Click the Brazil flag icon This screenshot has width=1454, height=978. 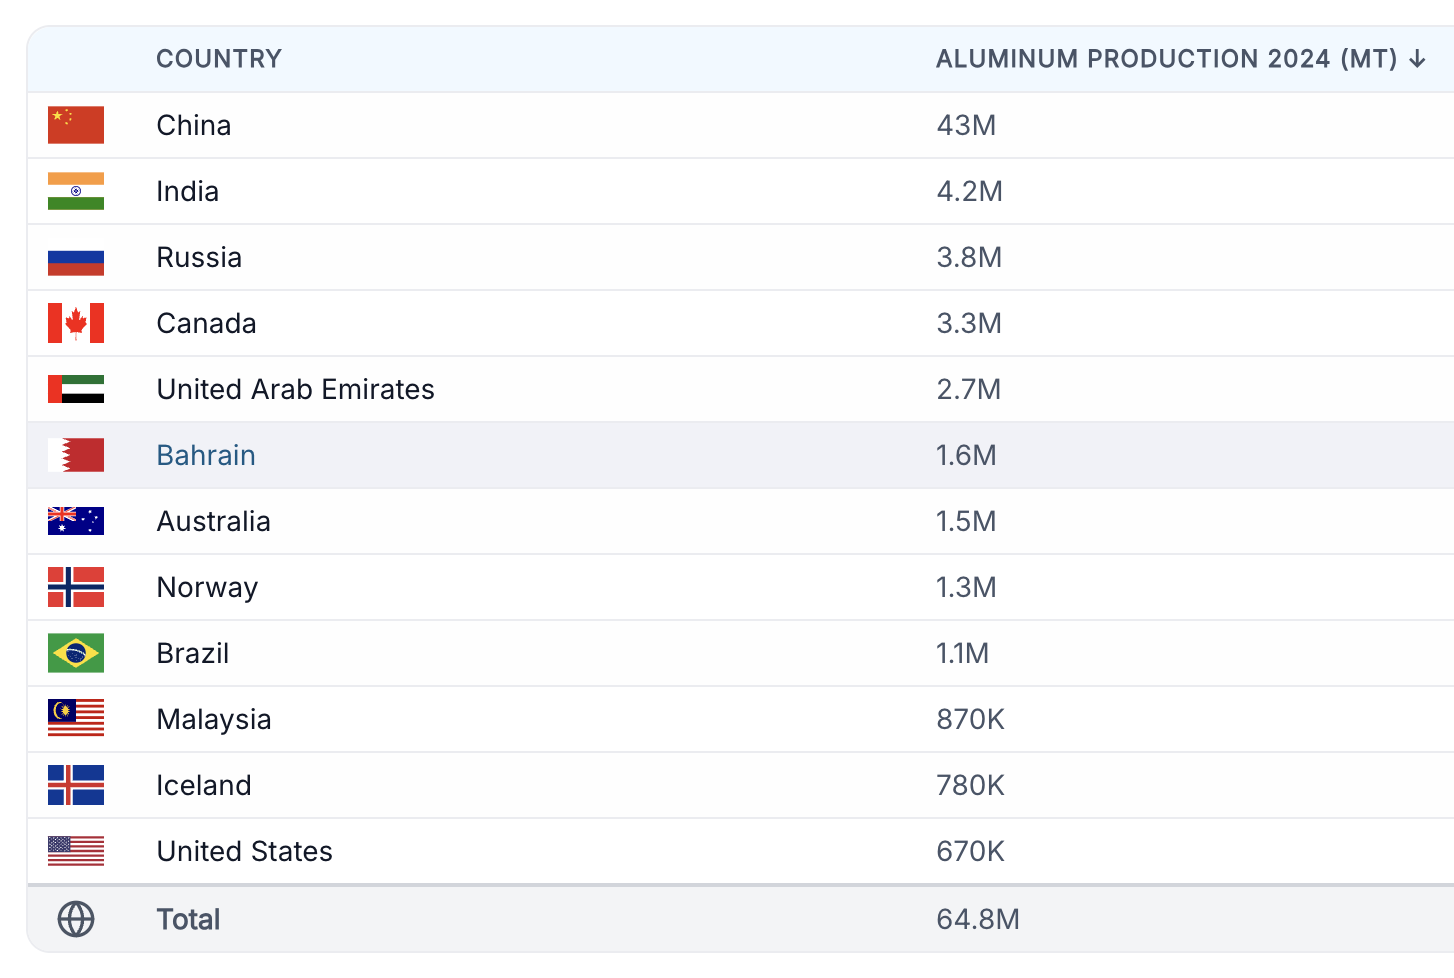point(76,653)
